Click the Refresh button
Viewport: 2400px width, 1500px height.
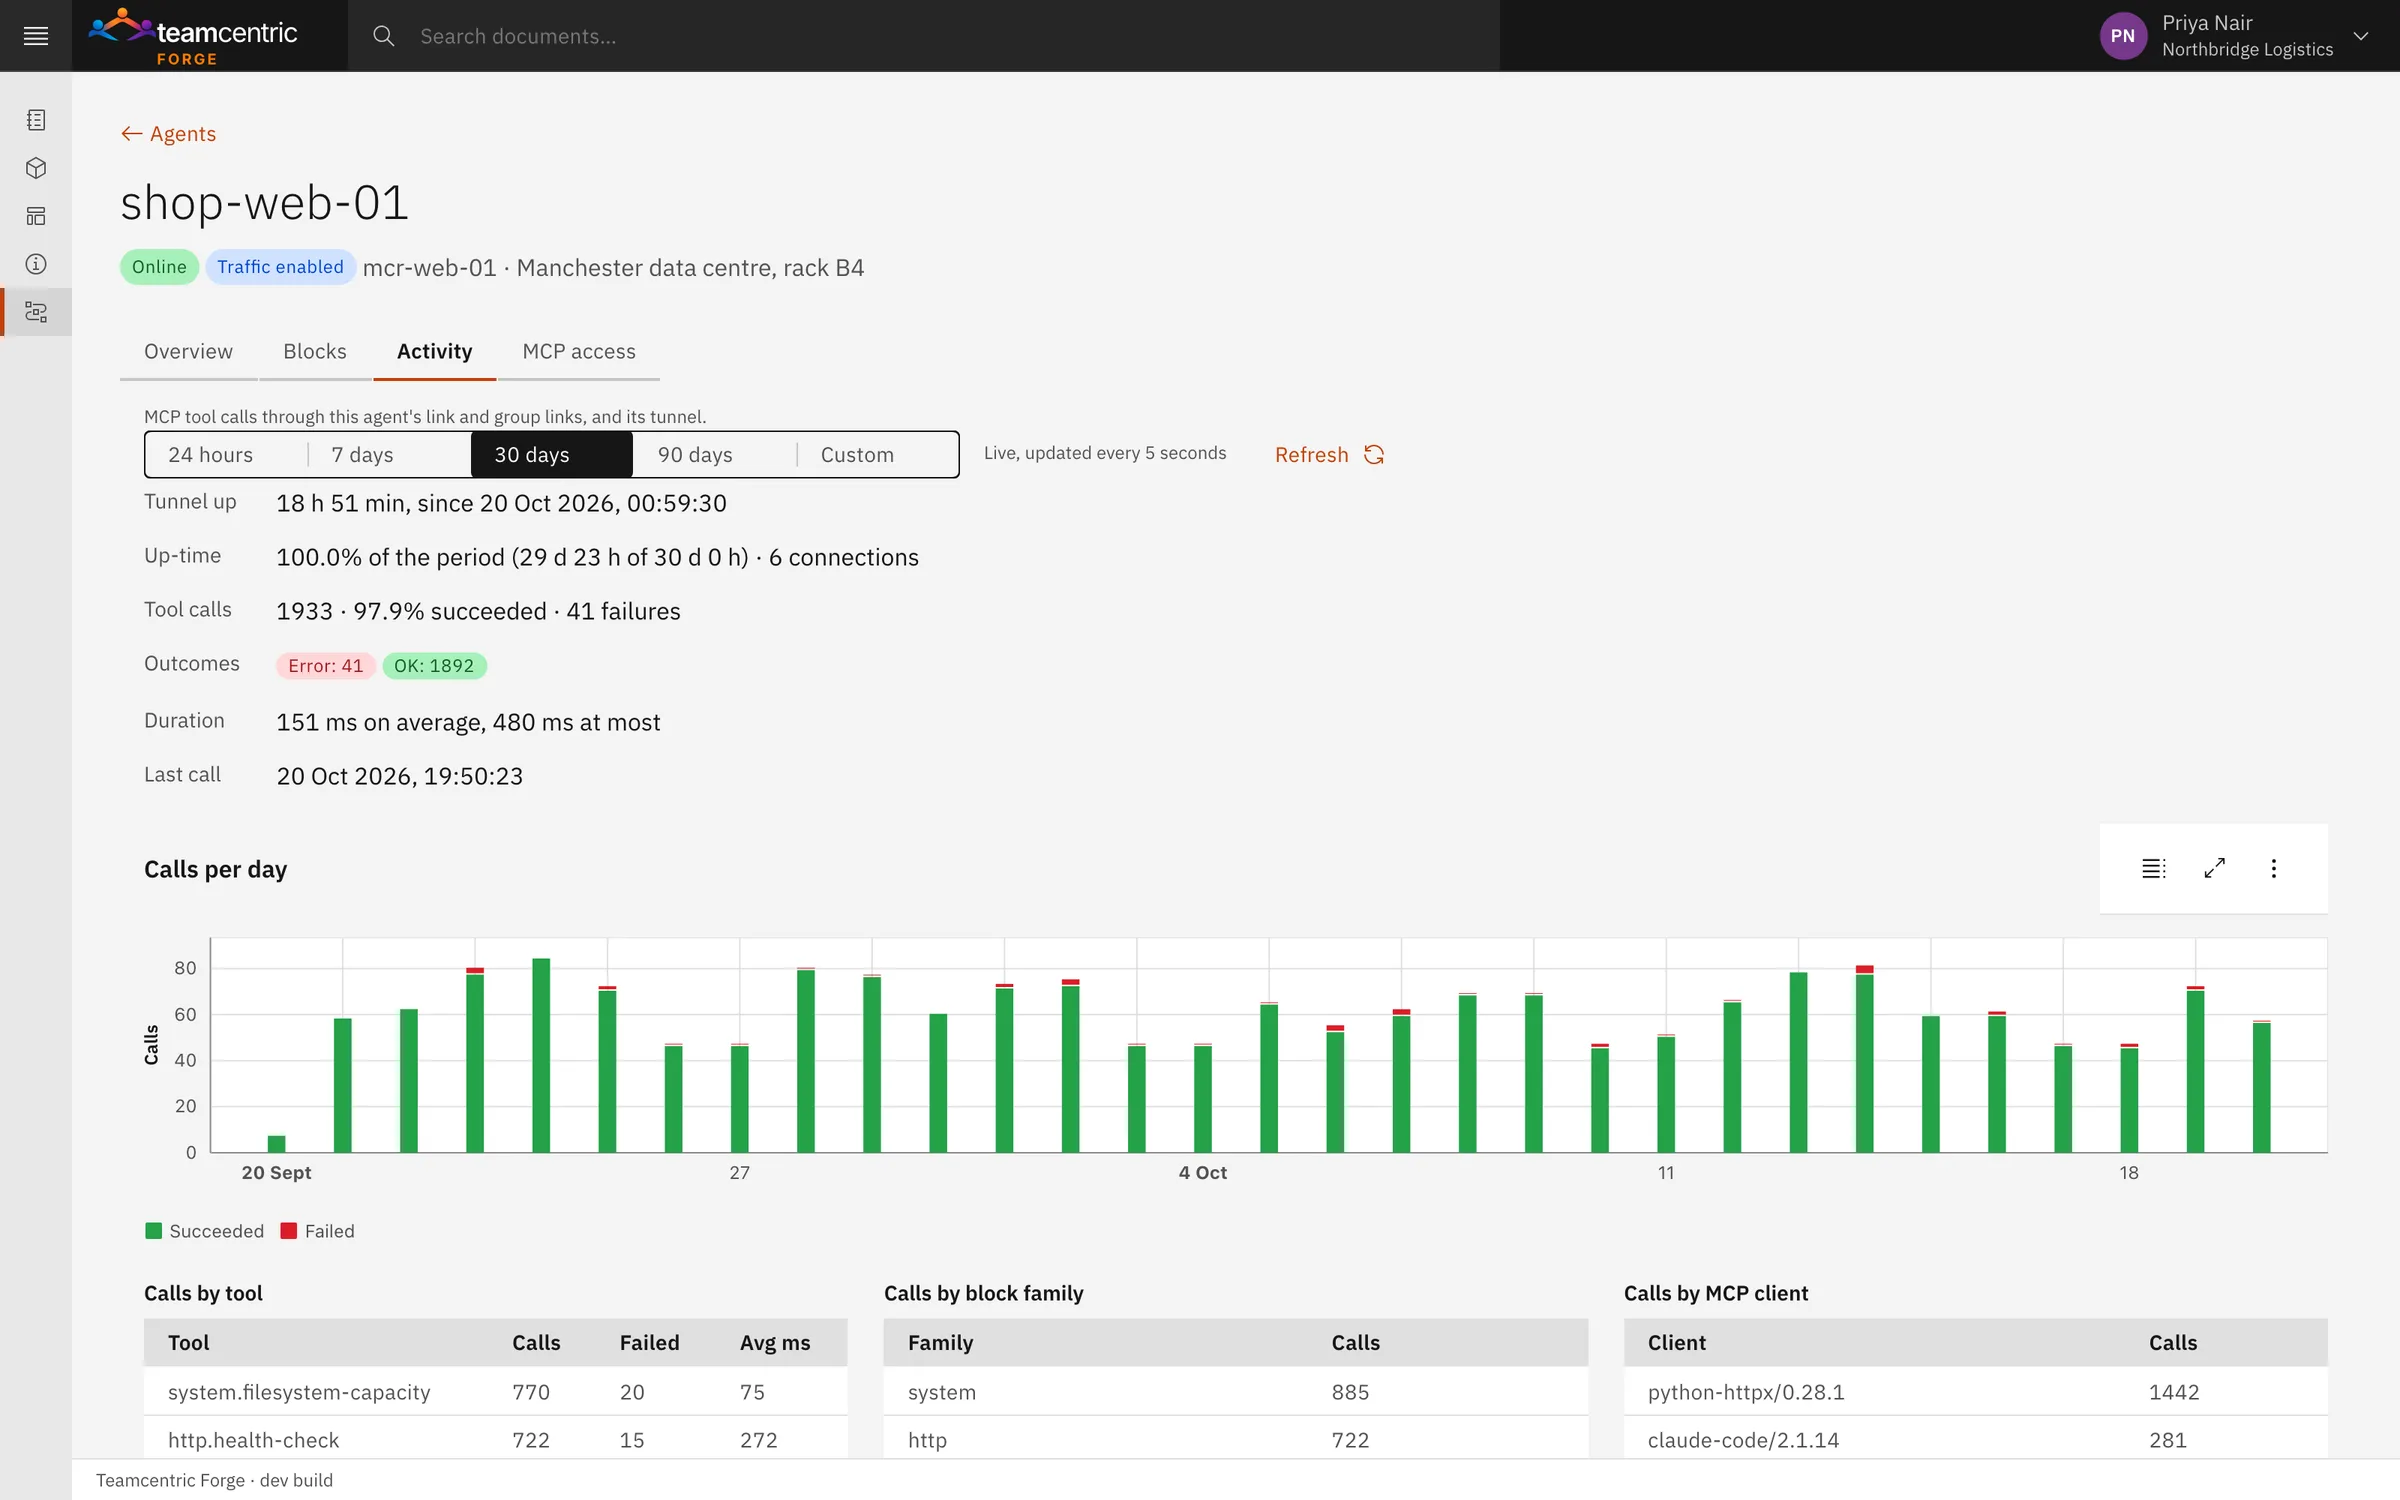(x=1330, y=455)
